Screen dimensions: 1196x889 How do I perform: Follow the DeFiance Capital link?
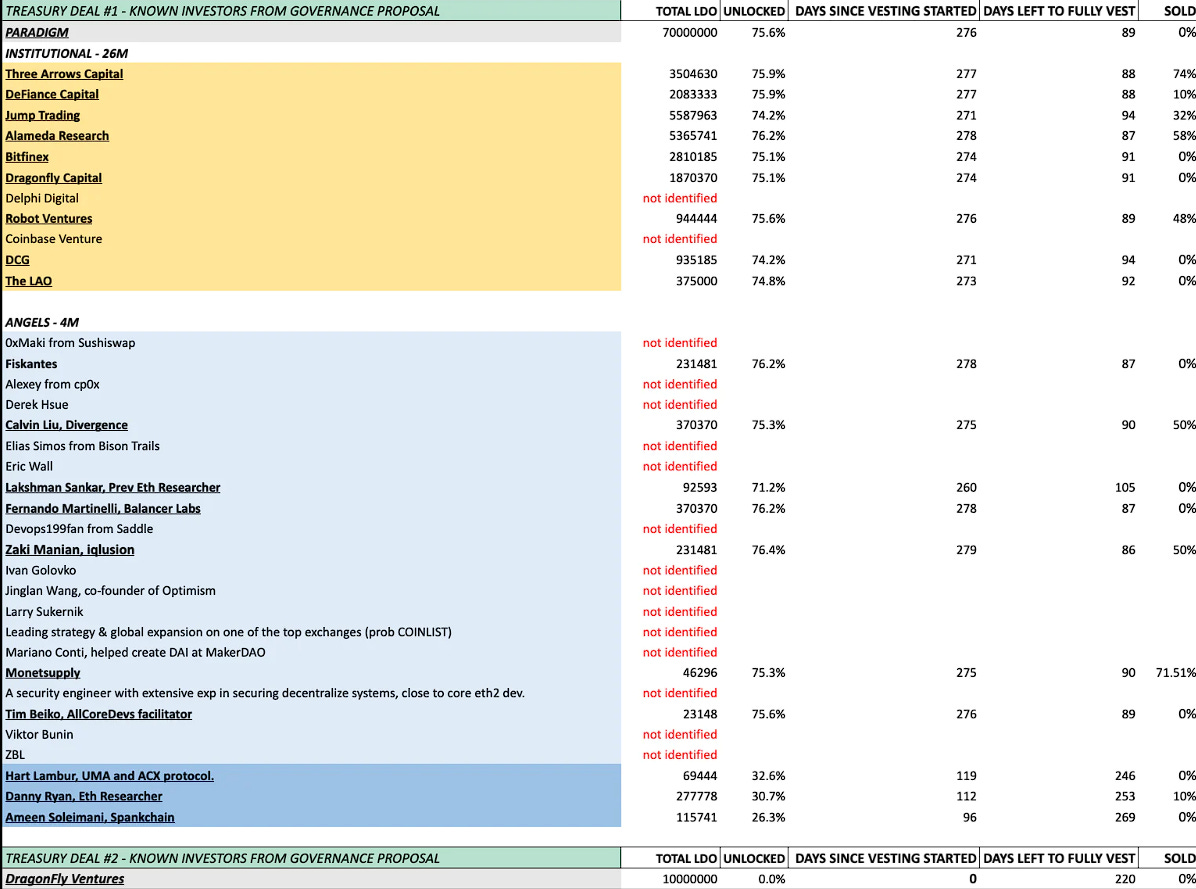[52, 95]
